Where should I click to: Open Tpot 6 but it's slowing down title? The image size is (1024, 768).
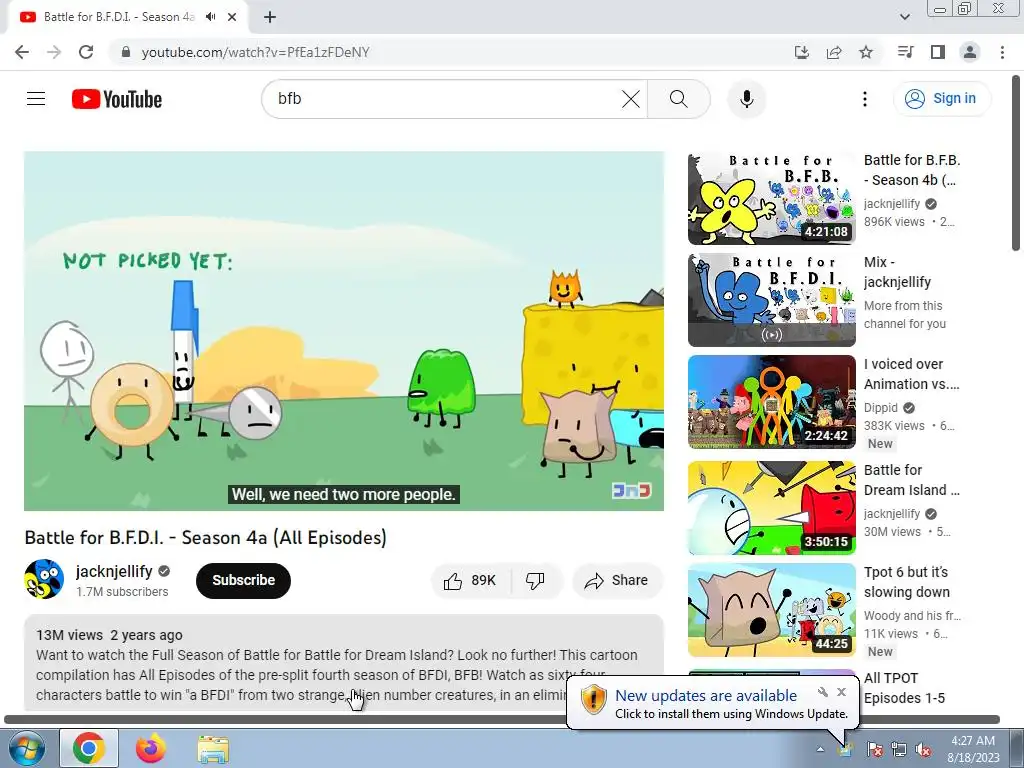point(906,582)
